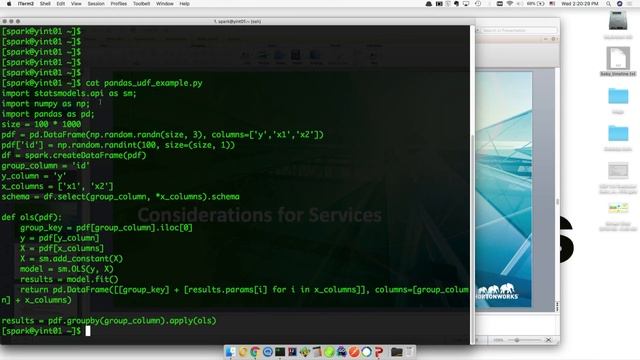640x360 pixels.
Task: Click the "y_column = 'y'" line
Action: 34,176
